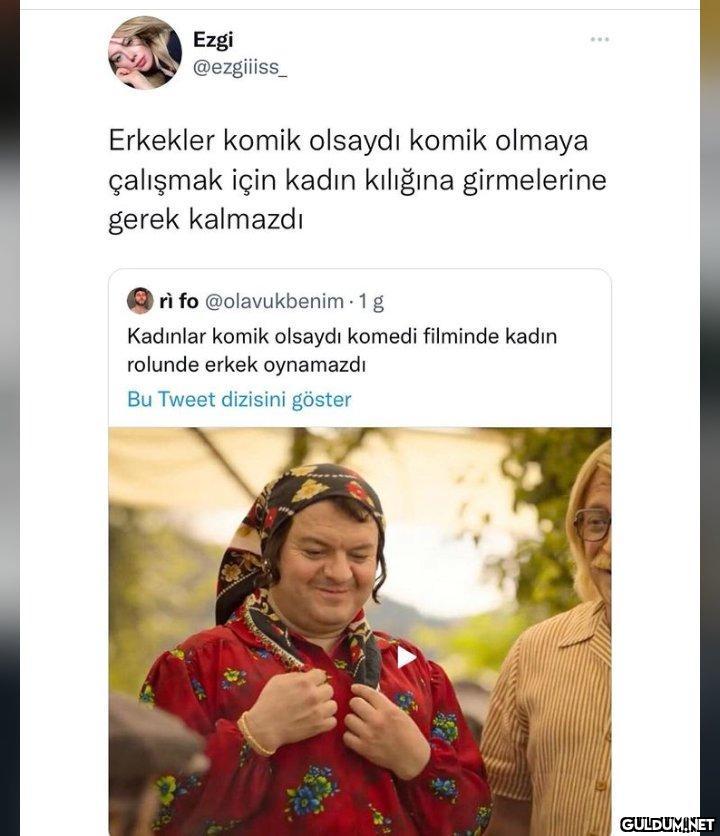This screenshot has height=836, width=720.
Task: Open the @ezgiiiss_ handle link
Action: 240,68
